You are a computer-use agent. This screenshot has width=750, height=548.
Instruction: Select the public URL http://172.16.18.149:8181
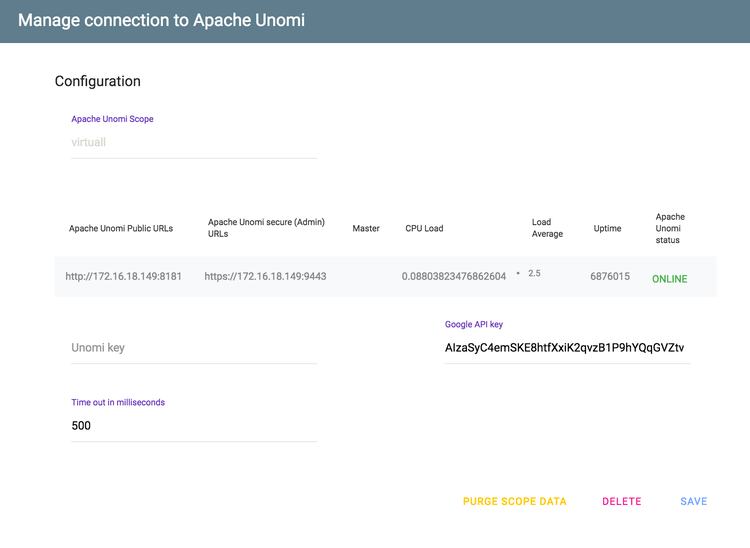[x=123, y=276]
